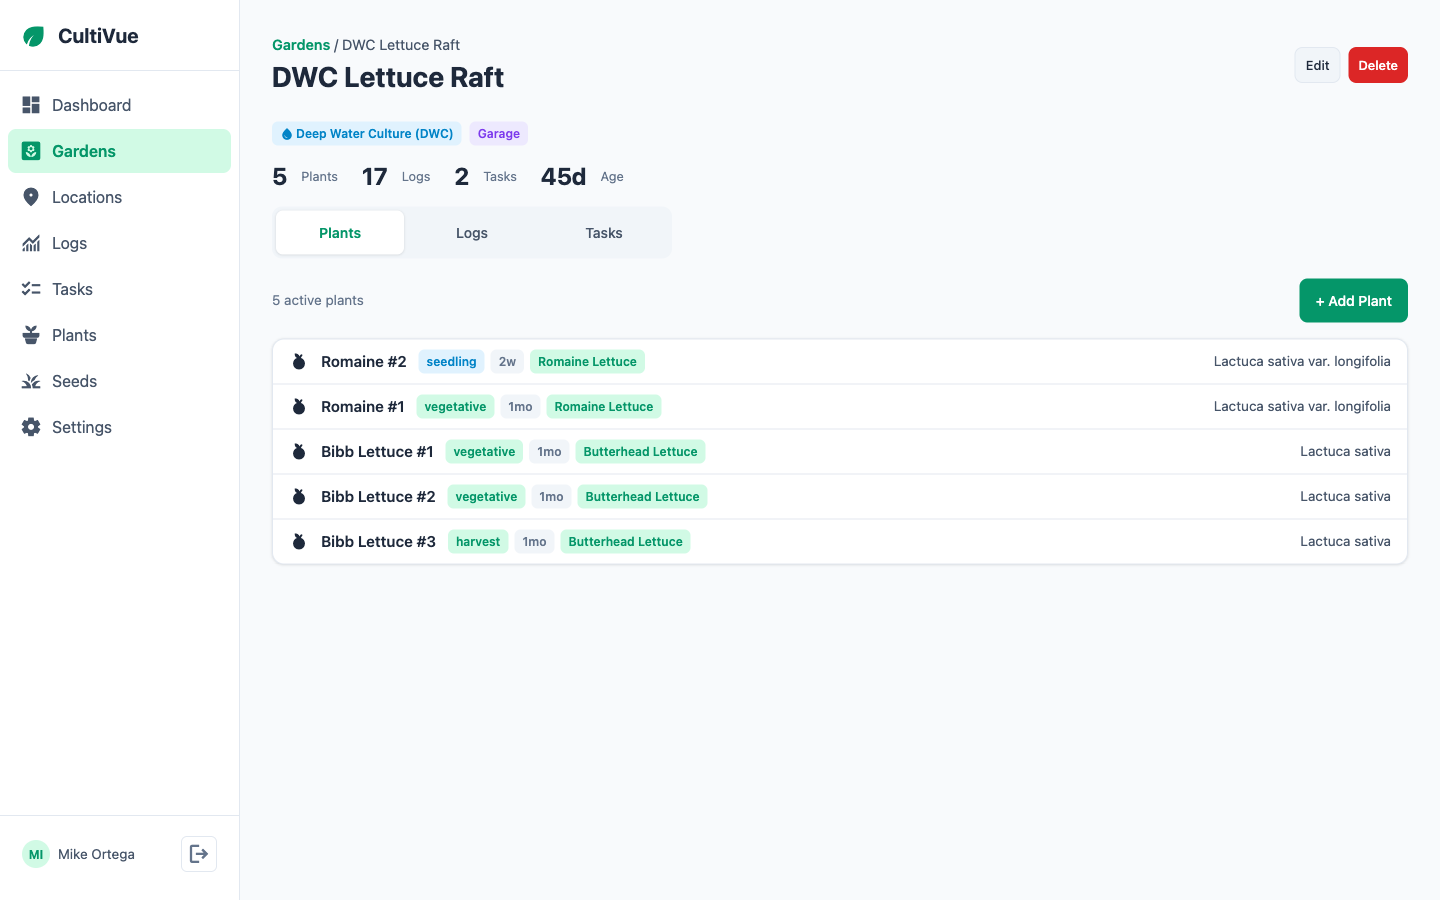The width and height of the screenshot is (1440, 900).
Task: Click the Deep Water Culture (DWC) badge
Action: click(367, 134)
